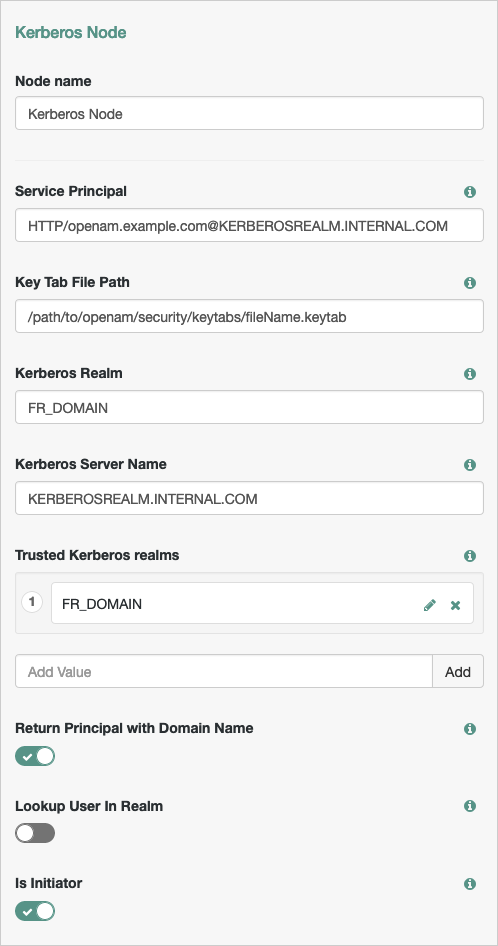The width and height of the screenshot is (498, 946).
Task: Click the Kerberos Realm input box
Action: 249,407
